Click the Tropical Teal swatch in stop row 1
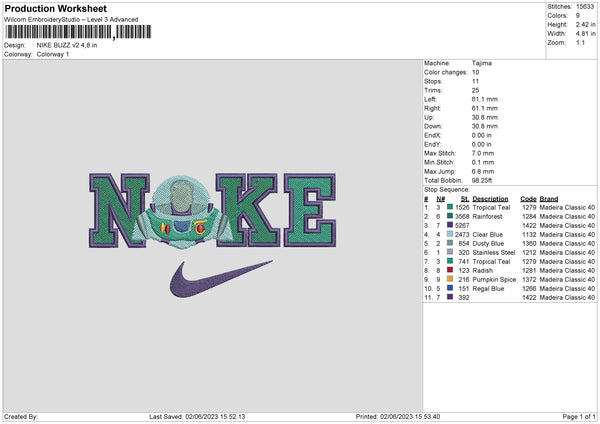Viewport: 600px width, 424px height. click(x=450, y=207)
